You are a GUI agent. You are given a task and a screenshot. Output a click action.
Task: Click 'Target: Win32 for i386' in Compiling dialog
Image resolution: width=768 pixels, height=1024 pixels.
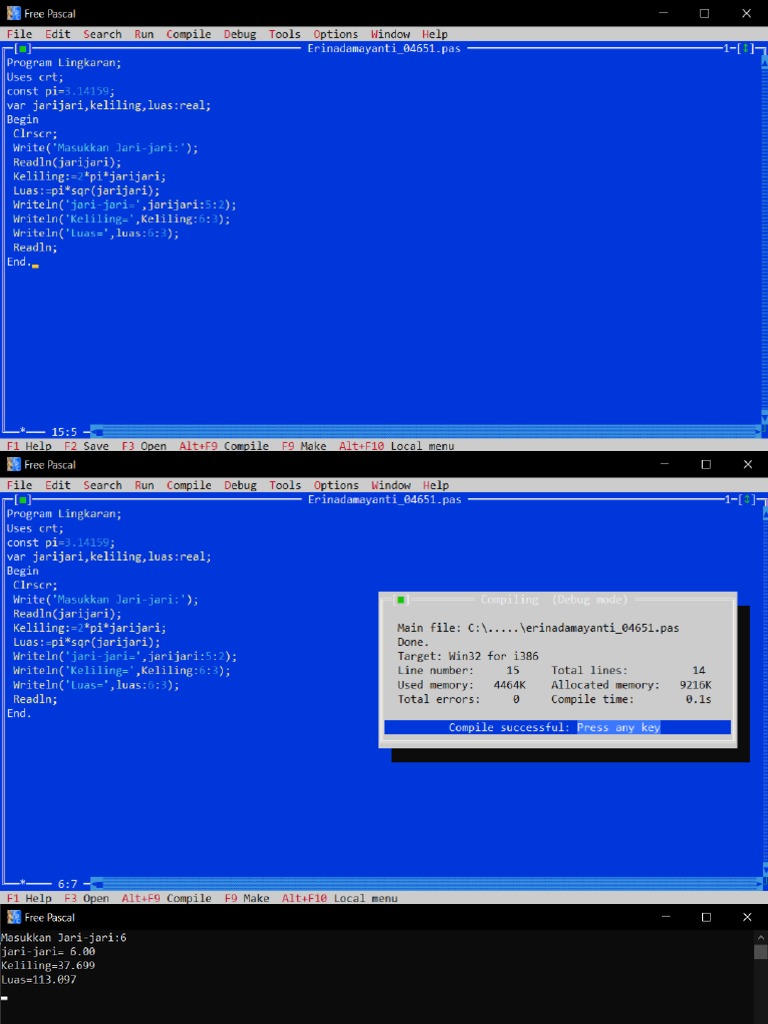[x=468, y=656]
